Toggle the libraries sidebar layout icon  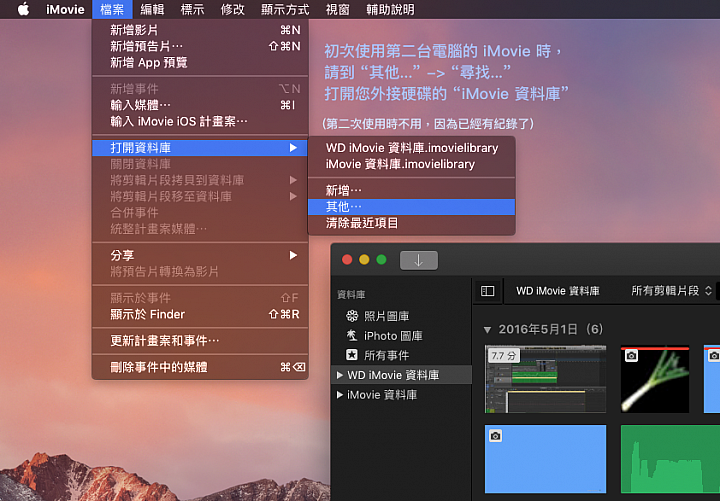pyautogui.click(x=487, y=291)
